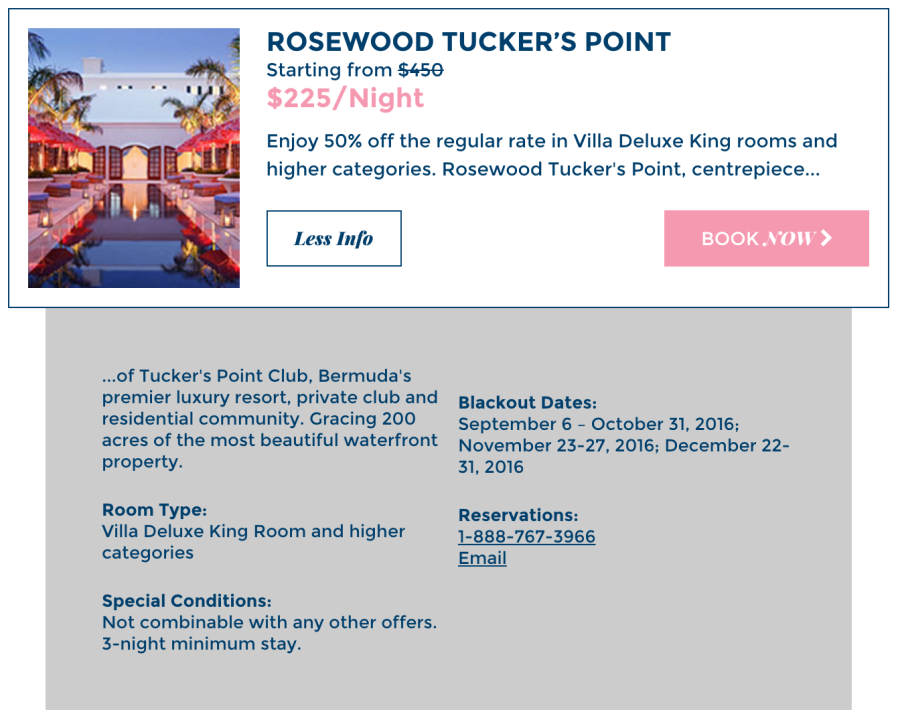Open the Email reservations link
The image size is (900, 718).
(x=482, y=558)
